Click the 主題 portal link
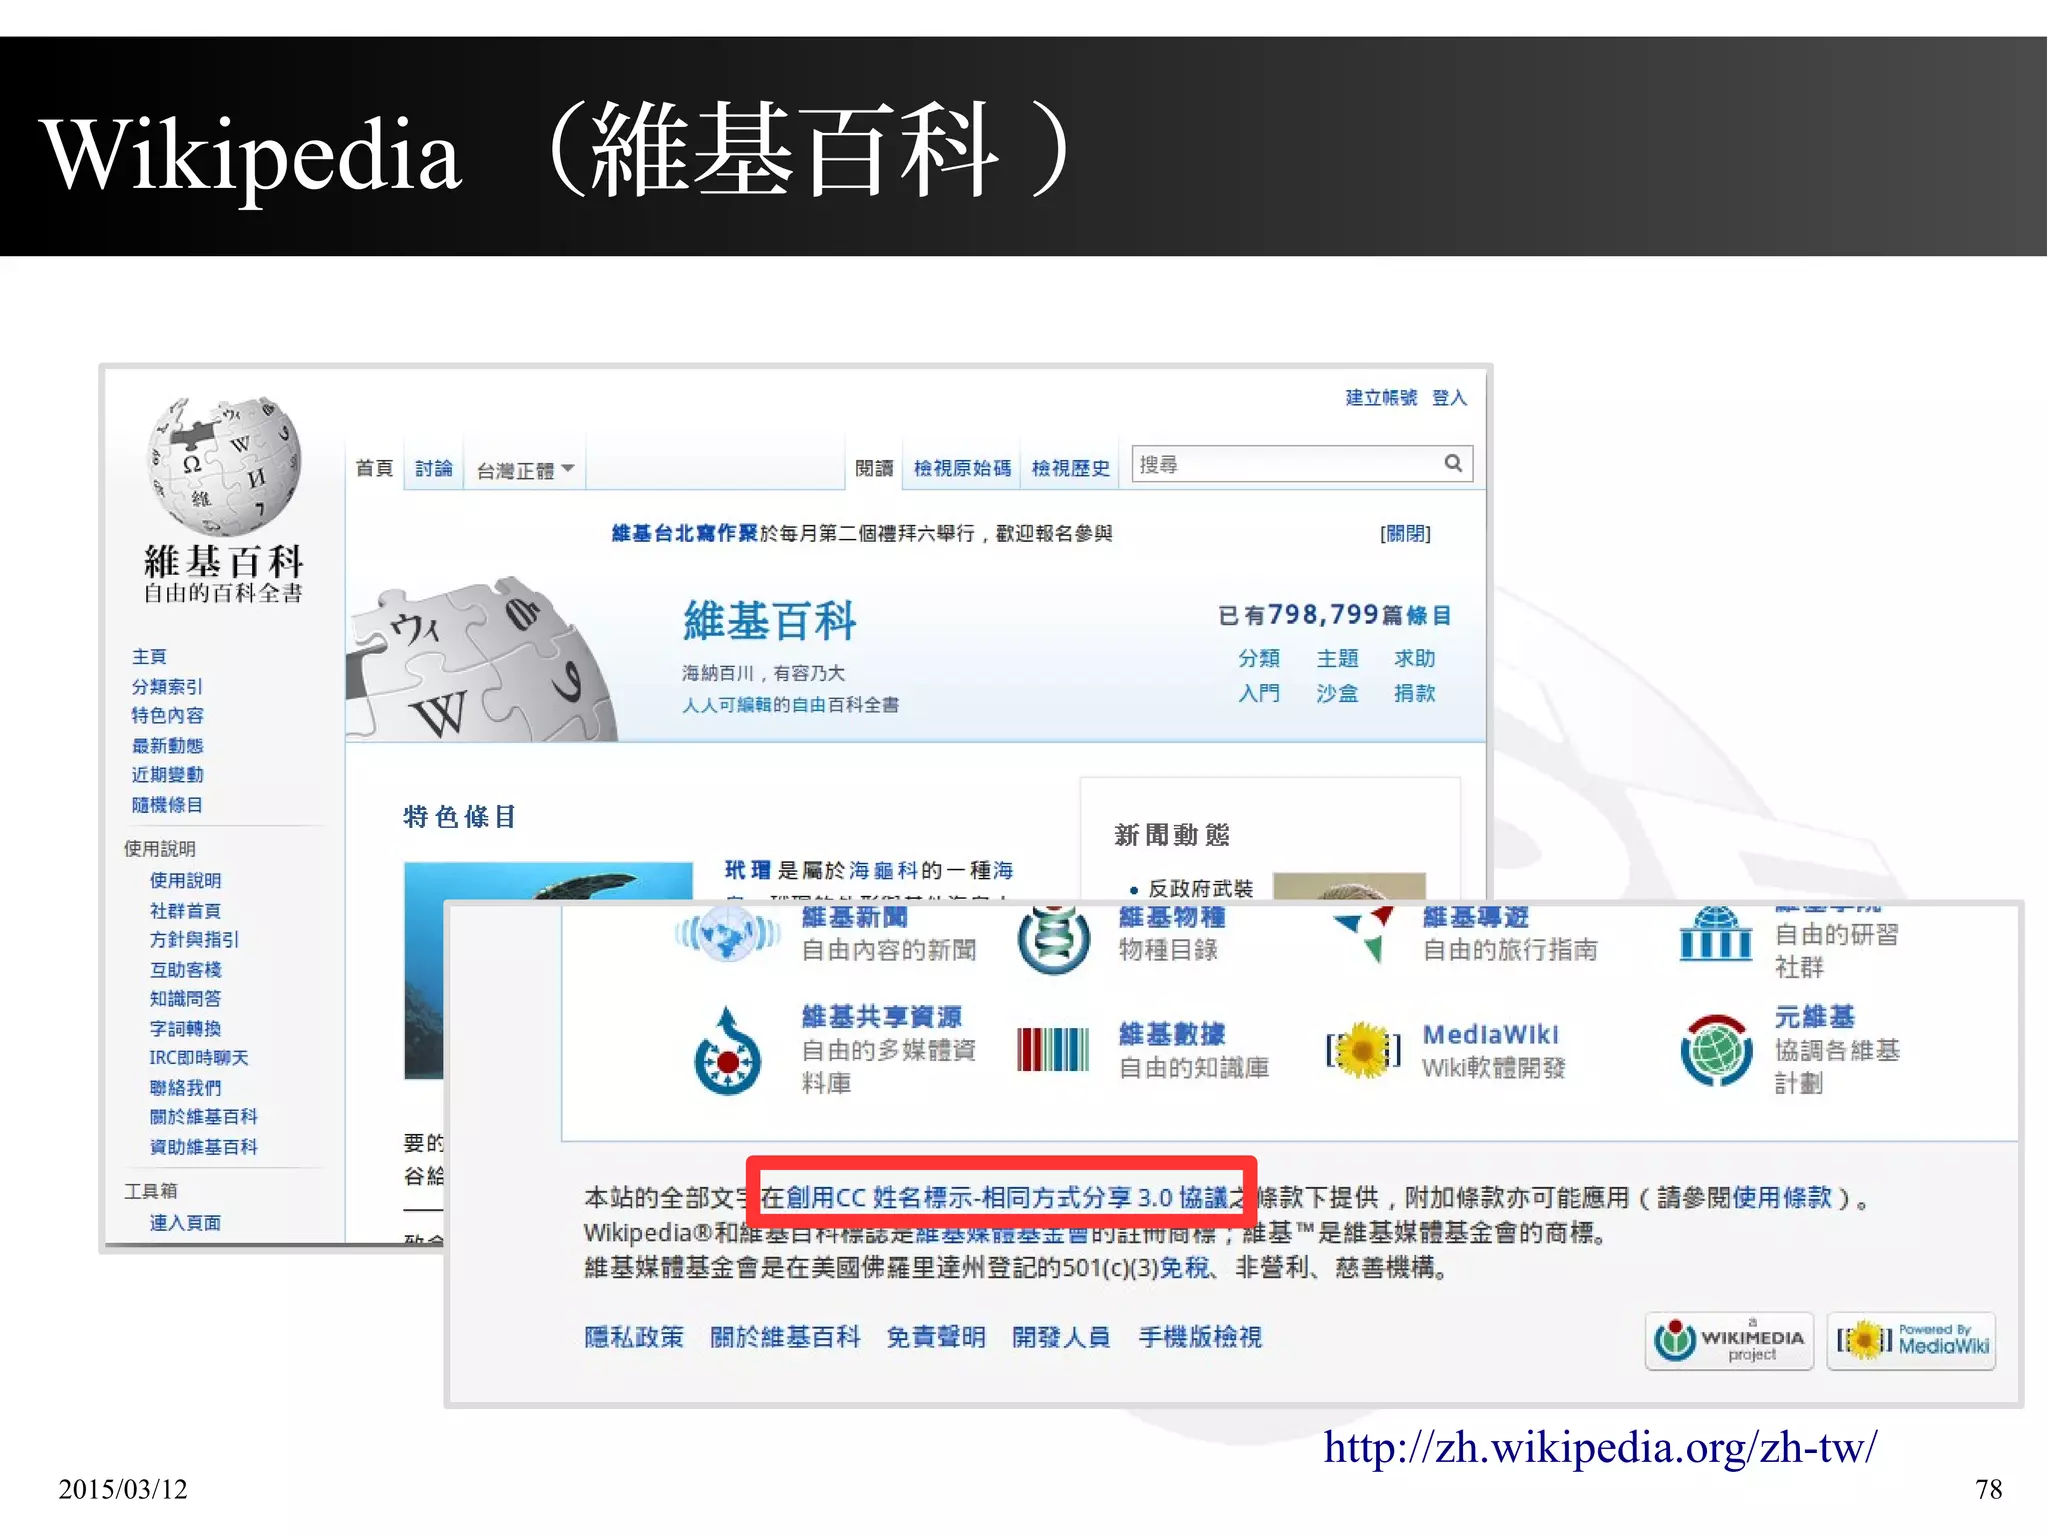 tap(1337, 658)
